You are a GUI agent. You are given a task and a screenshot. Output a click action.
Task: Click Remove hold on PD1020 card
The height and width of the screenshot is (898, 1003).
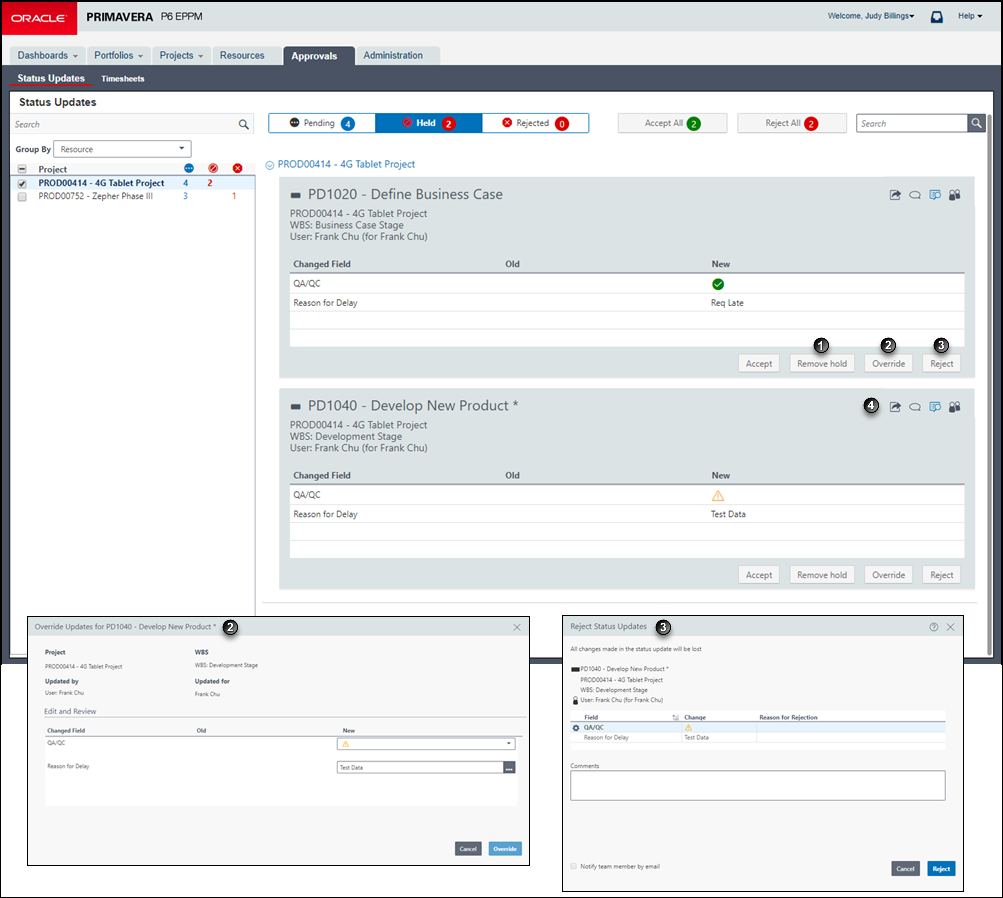822,363
